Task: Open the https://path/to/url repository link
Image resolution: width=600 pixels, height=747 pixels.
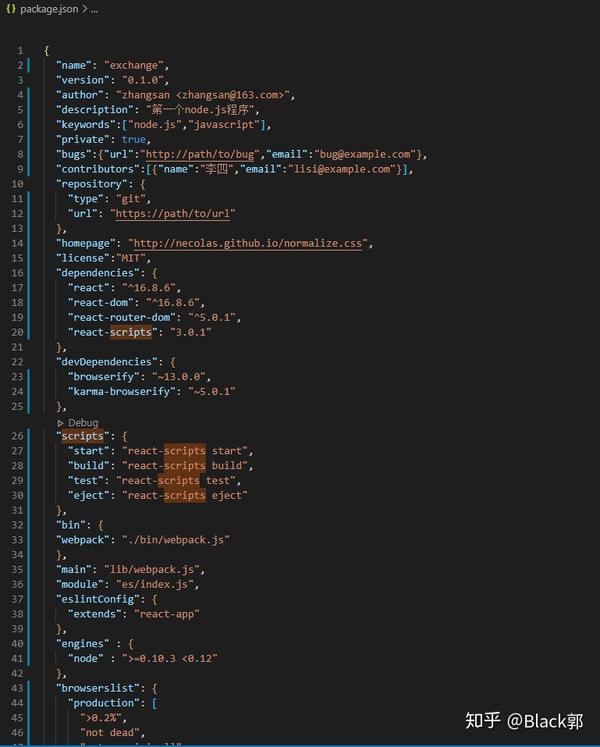Action: [x=173, y=213]
